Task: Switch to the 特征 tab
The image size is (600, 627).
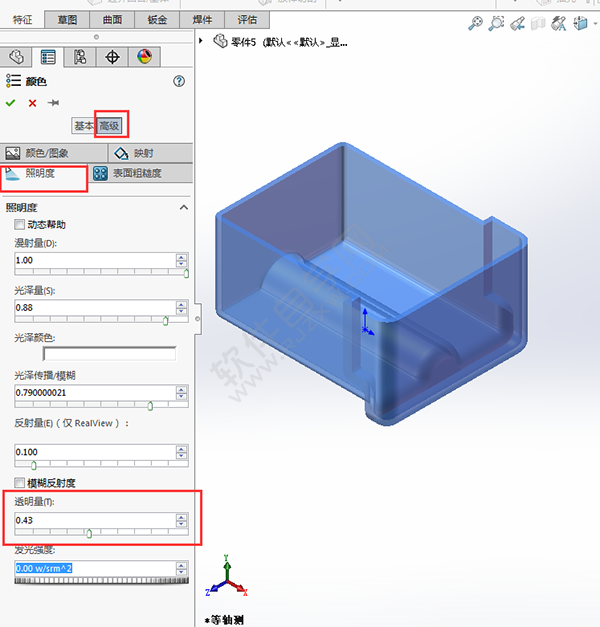Action: (x=22, y=20)
